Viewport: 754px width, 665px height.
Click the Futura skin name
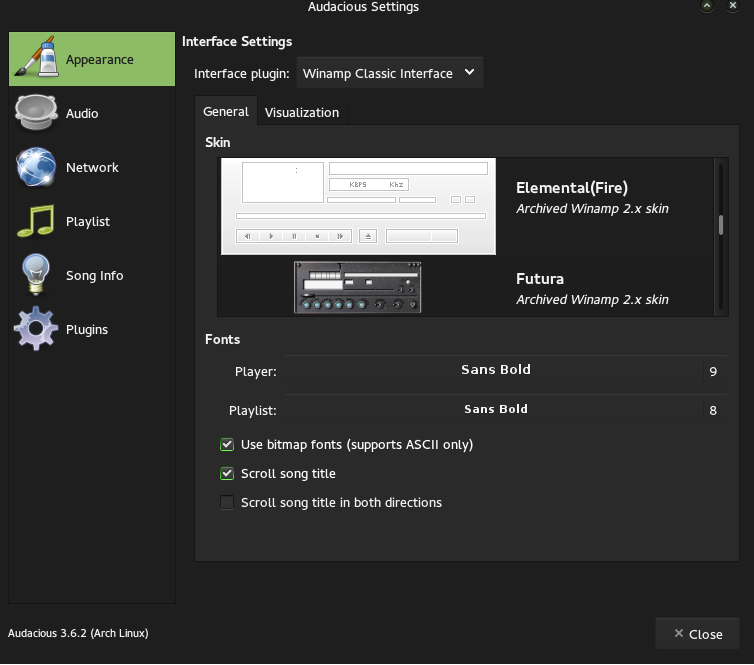coord(540,279)
